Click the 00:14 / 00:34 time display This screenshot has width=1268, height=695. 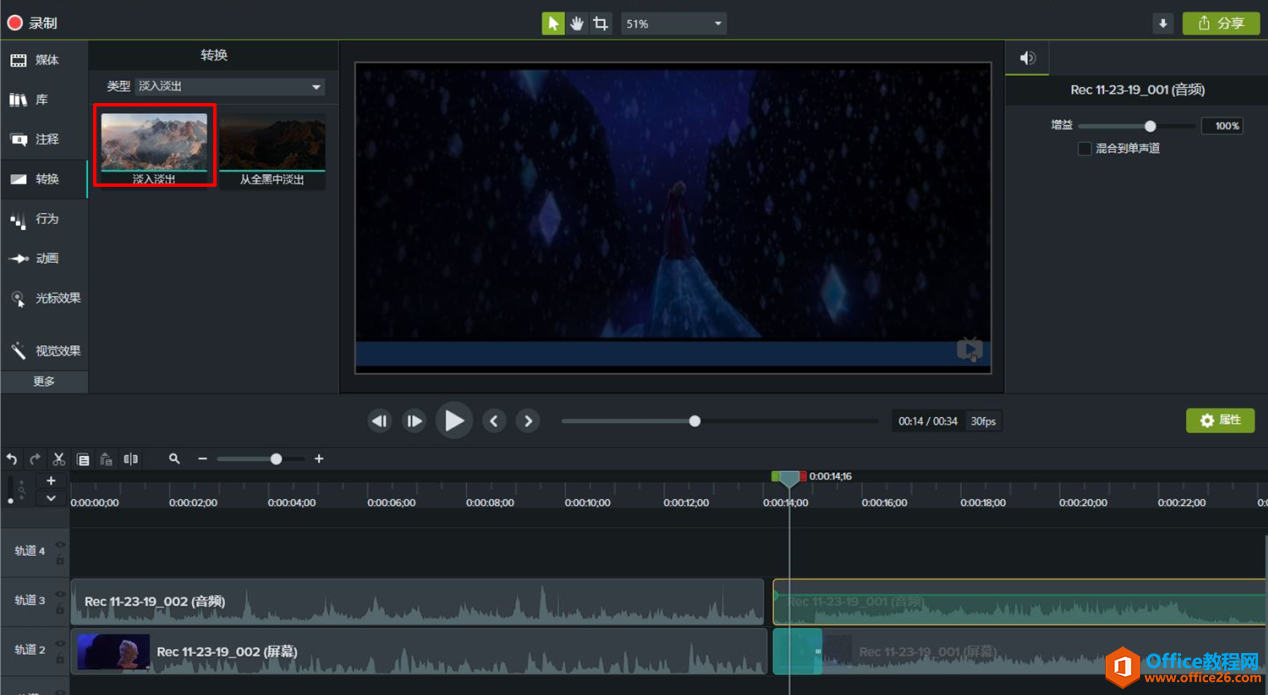(928, 421)
